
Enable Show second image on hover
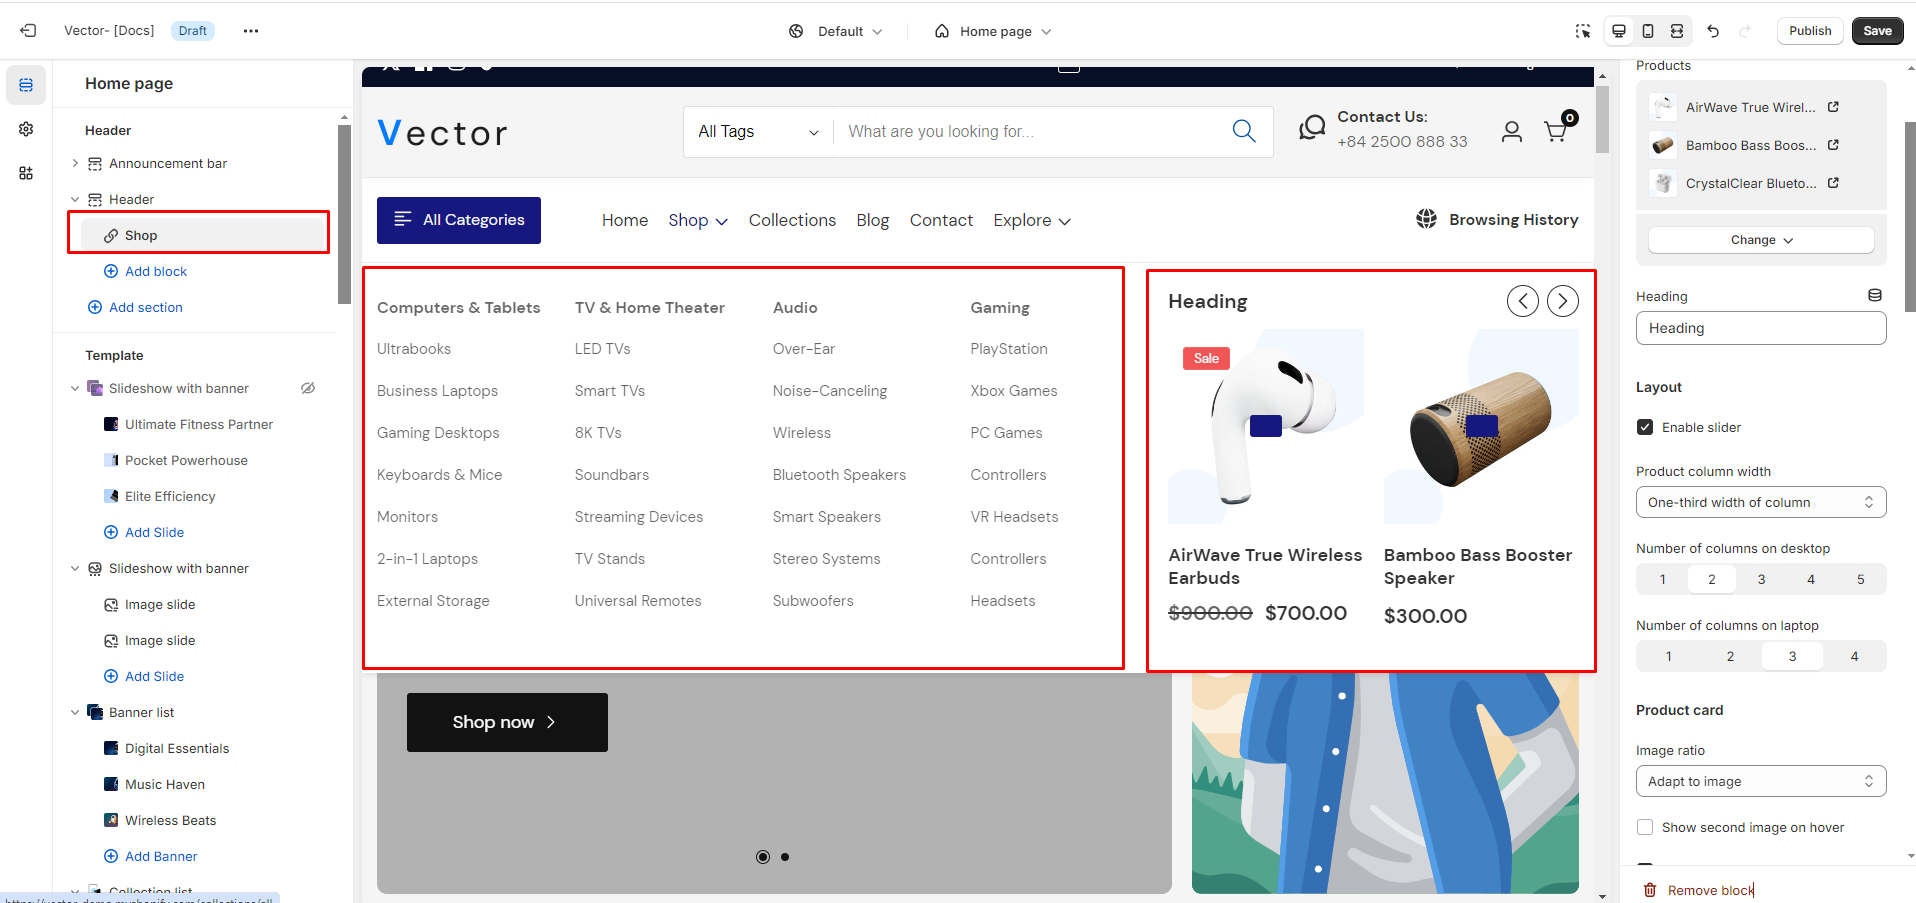[1645, 827]
